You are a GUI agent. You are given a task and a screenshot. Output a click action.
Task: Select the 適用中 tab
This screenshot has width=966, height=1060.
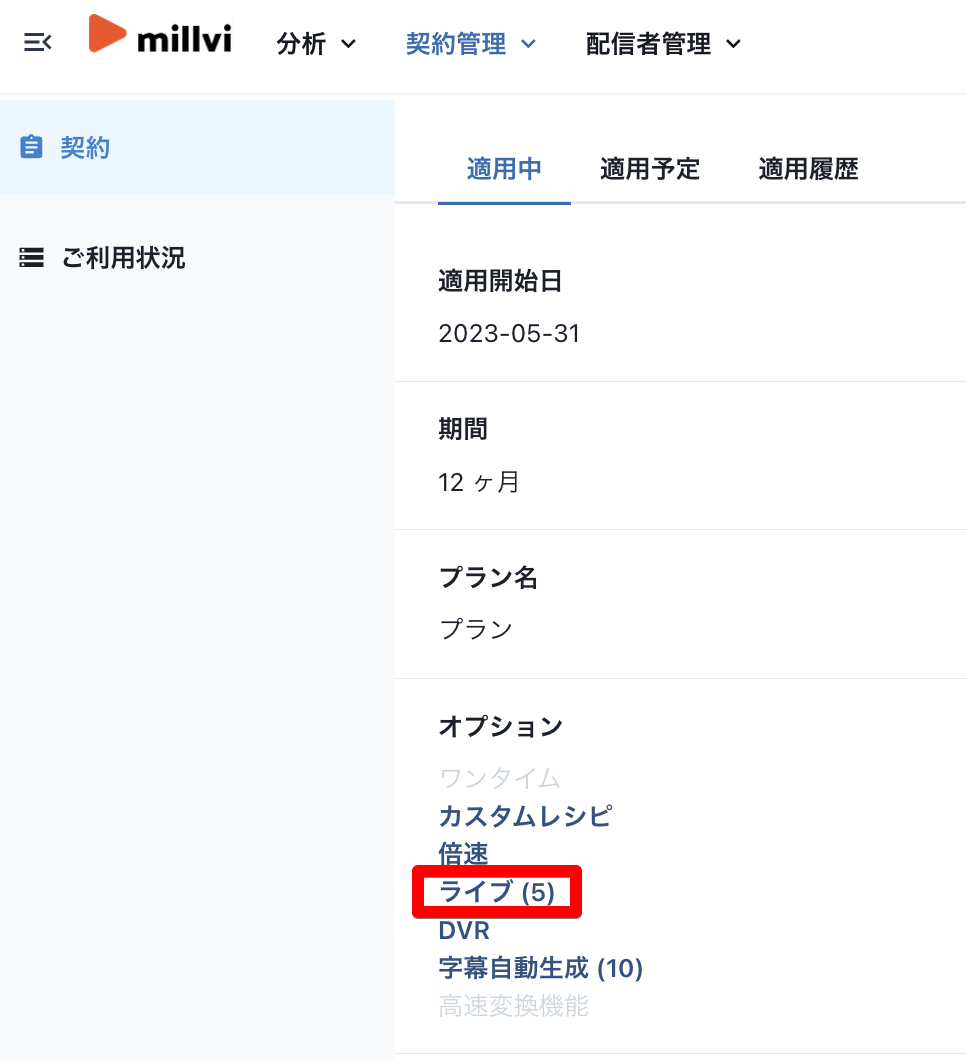504,169
